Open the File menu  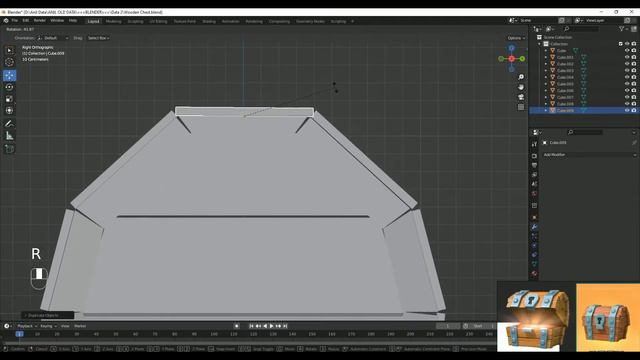15,20
